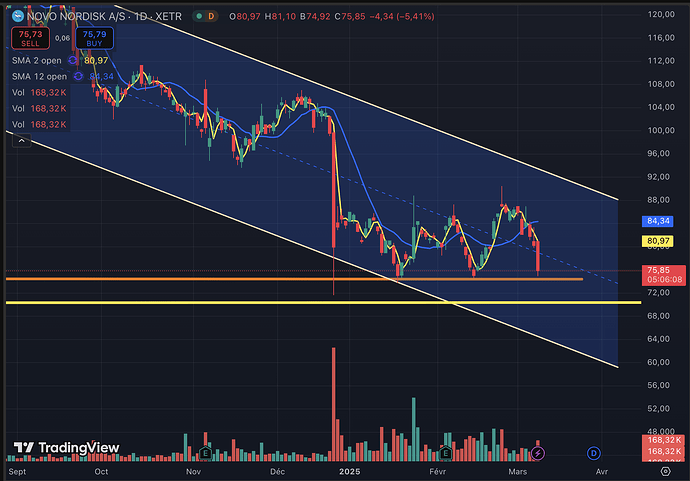
Task: Click the blue 84,34 price label
Action: pyautogui.click(x=657, y=221)
